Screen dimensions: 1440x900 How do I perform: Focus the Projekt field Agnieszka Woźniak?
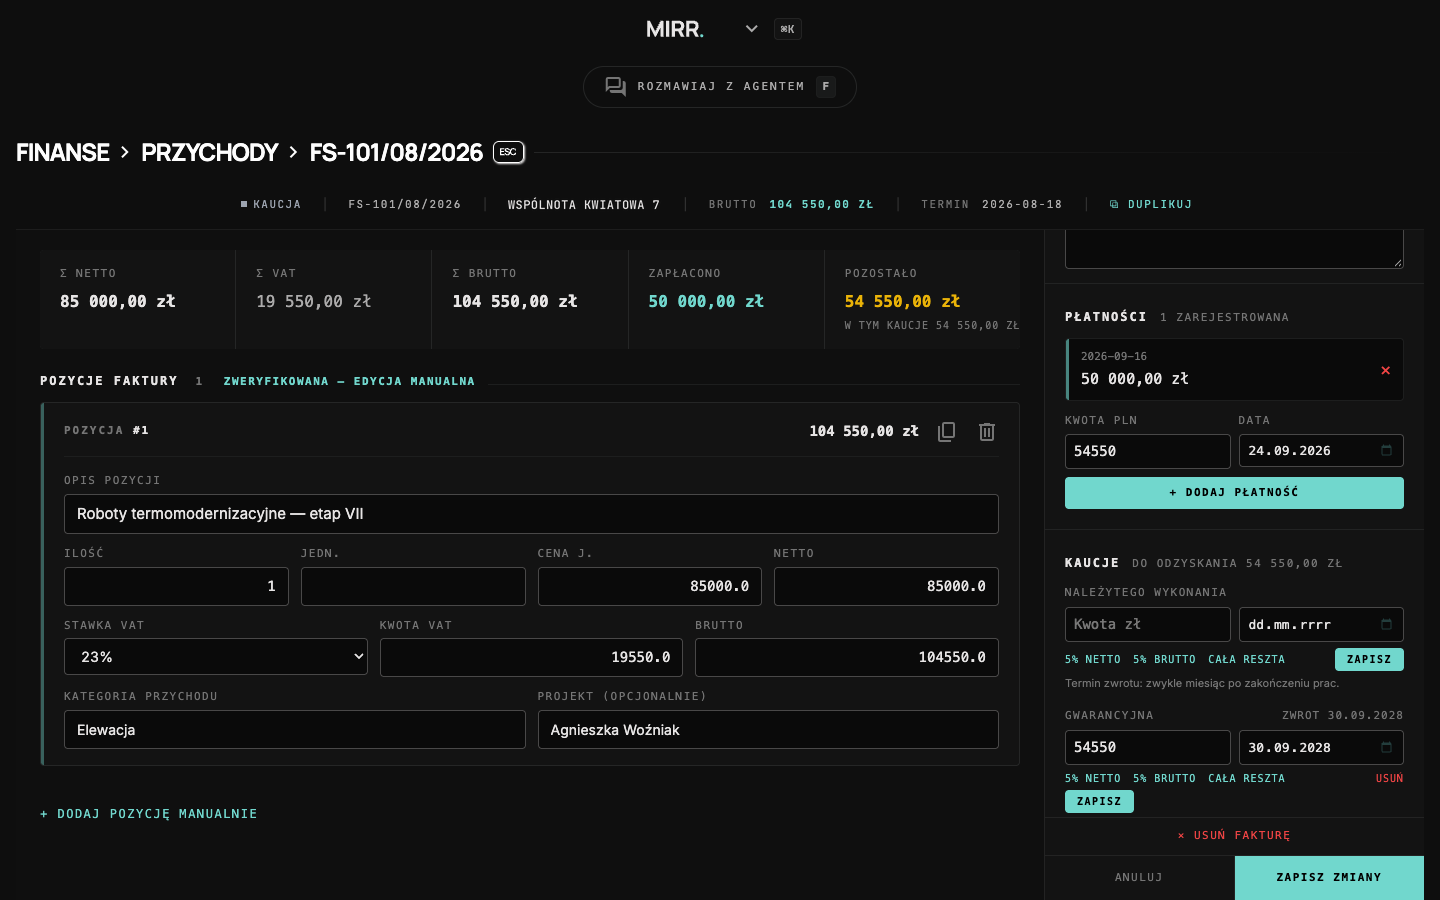[x=768, y=730]
